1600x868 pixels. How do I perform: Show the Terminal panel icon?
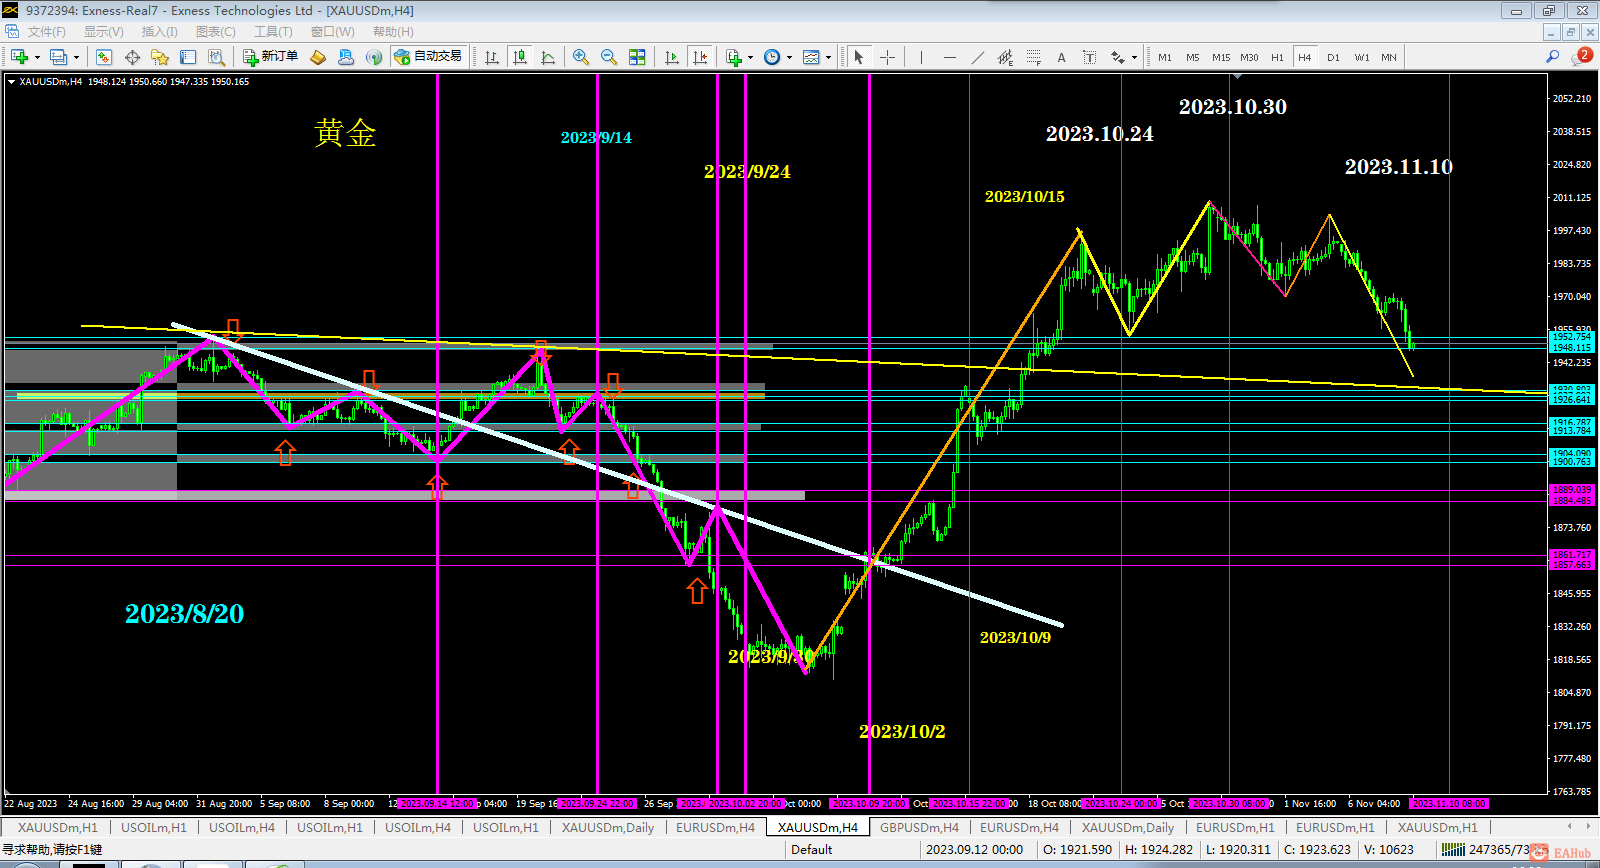(x=188, y=57)
